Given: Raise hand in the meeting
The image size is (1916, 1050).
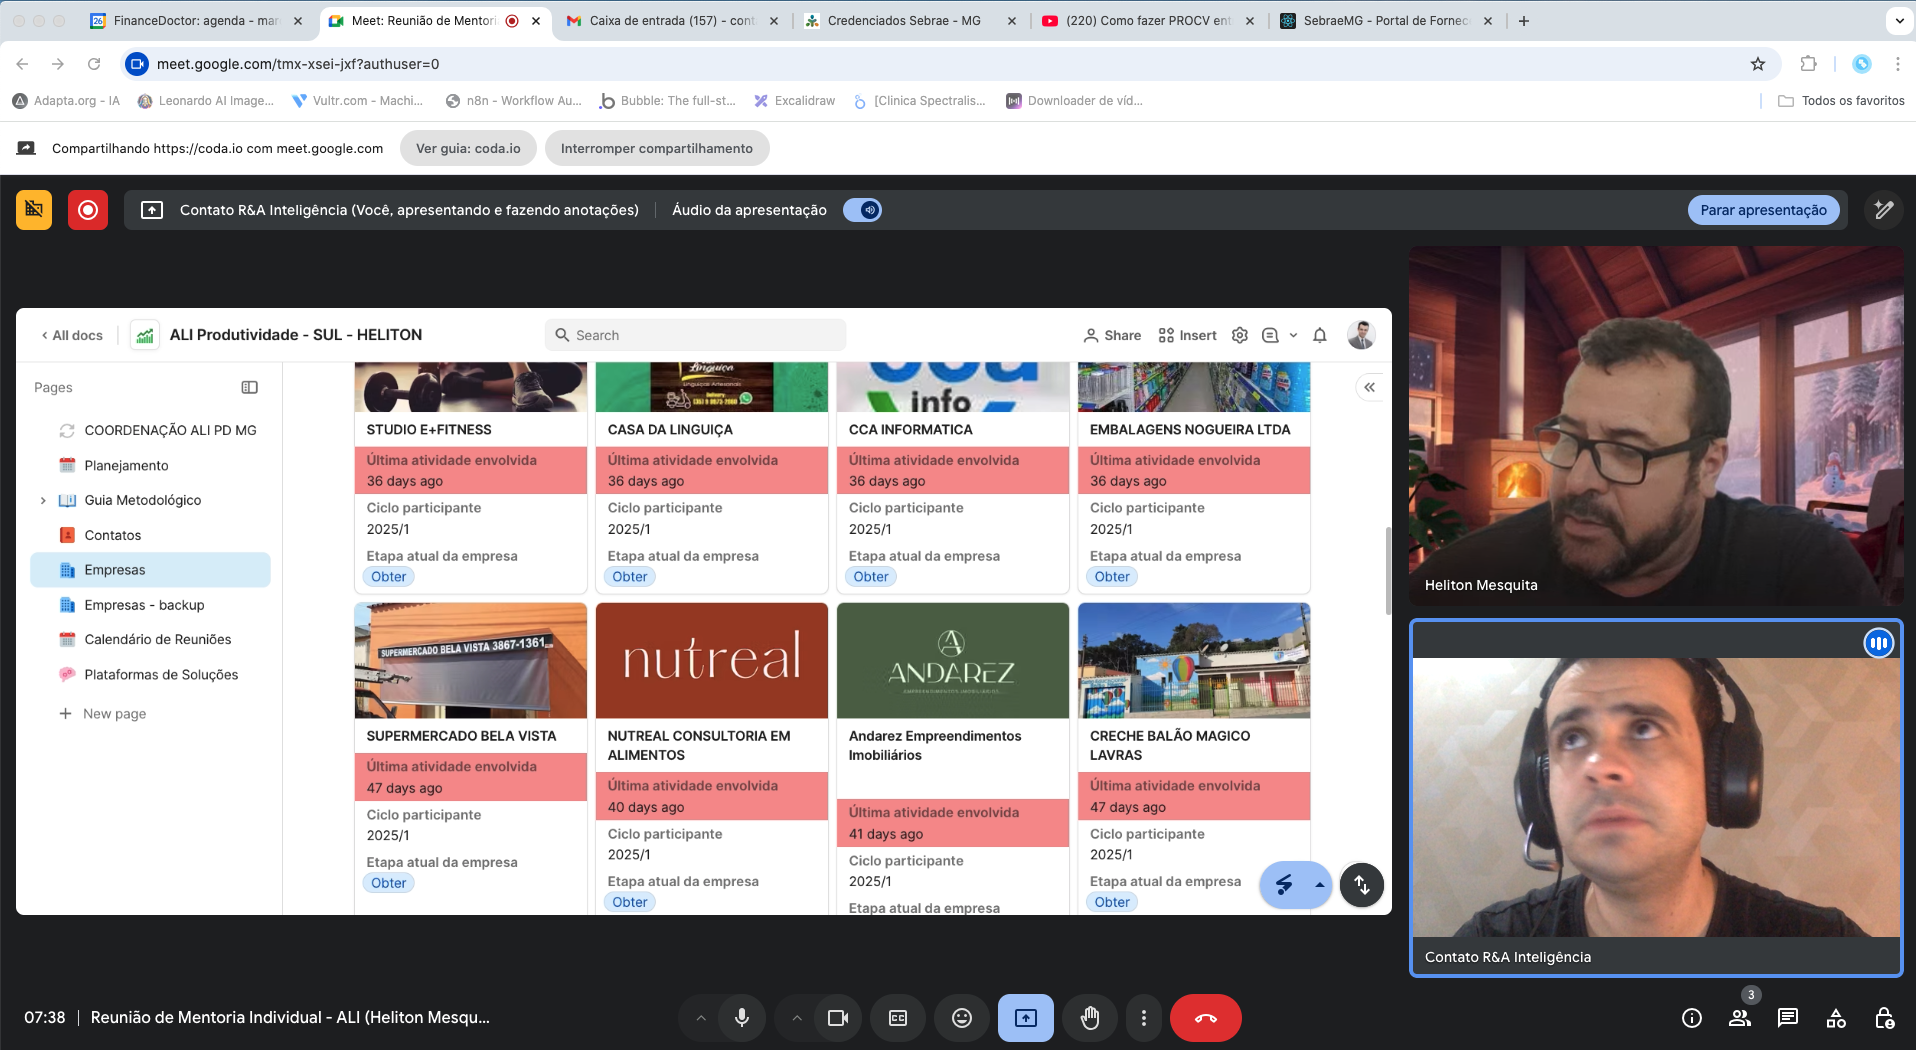Looking at the screenshot, I should (1089, 1018).
